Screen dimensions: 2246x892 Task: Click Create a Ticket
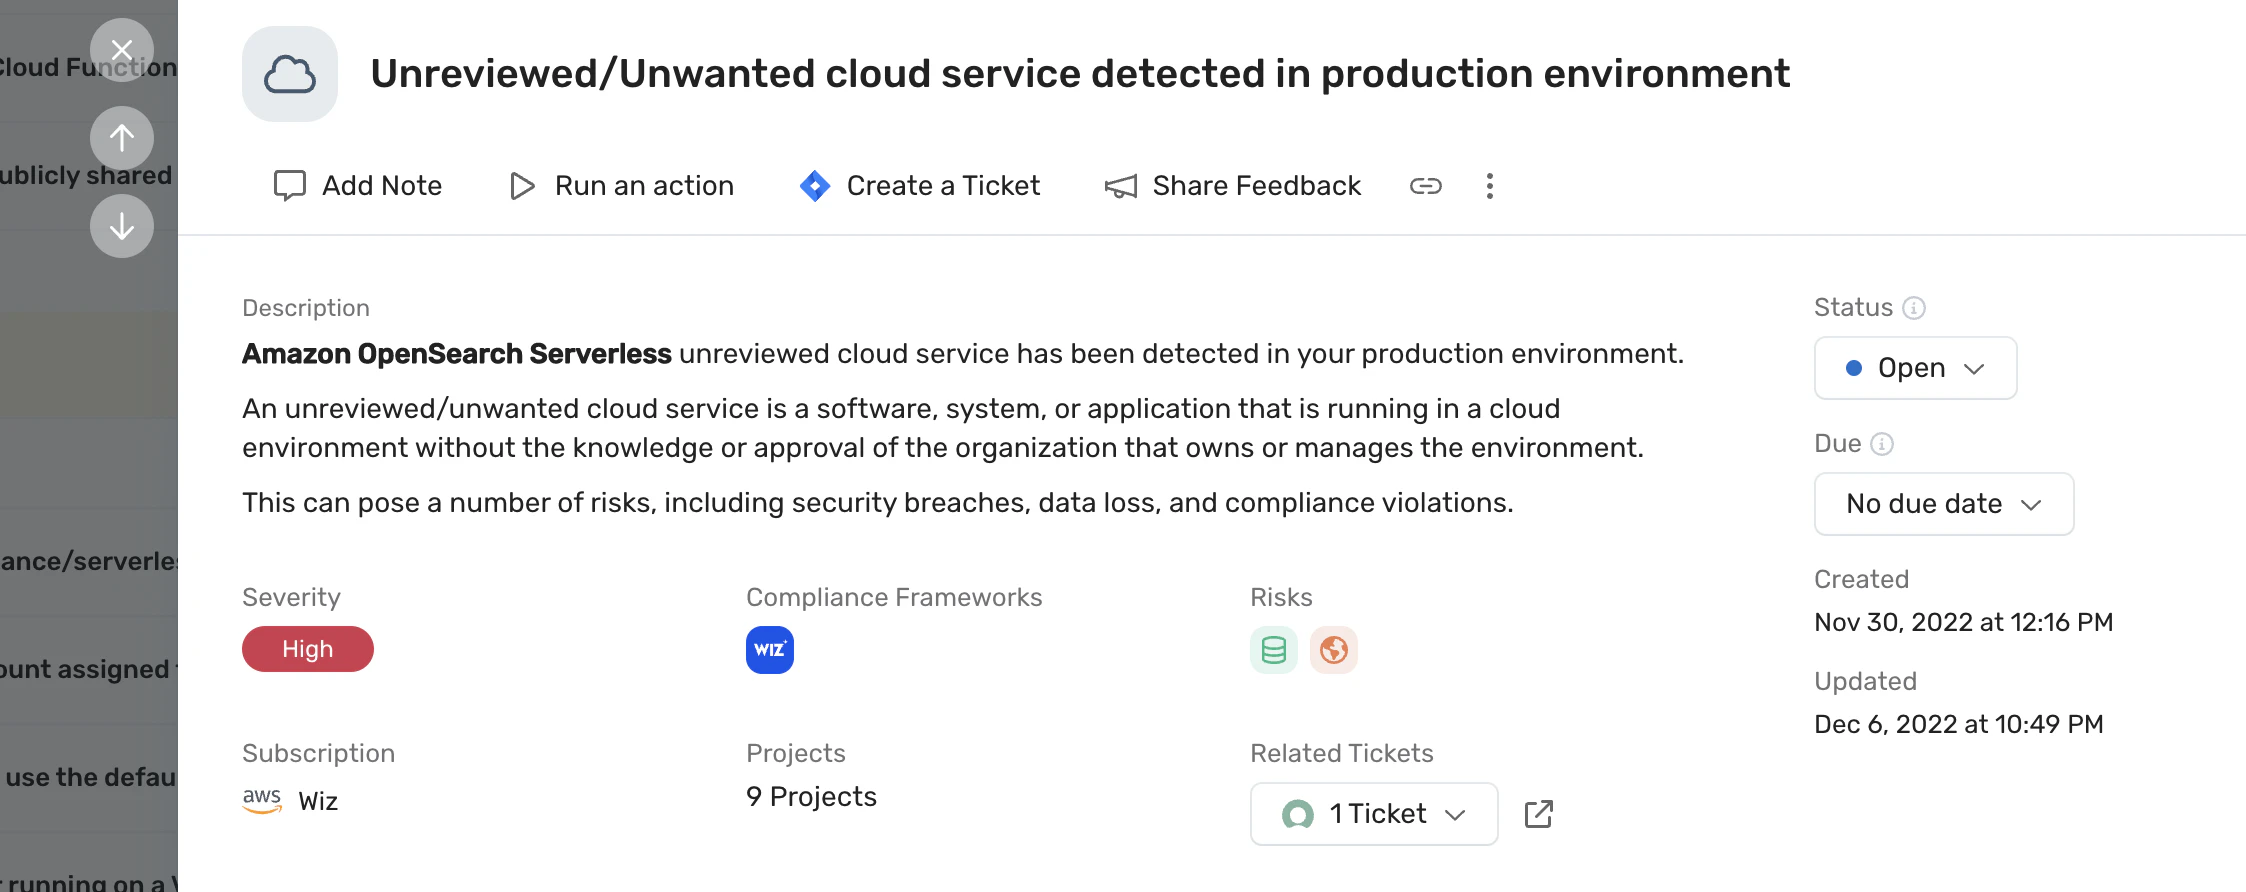point(920,186)
